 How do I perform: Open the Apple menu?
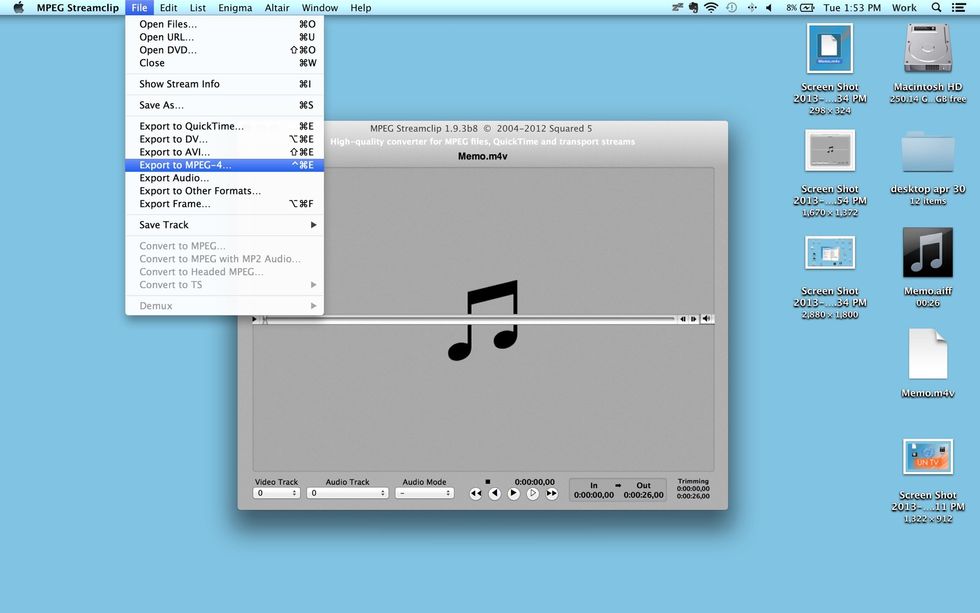pyautogui.click(x=18, y=7)
